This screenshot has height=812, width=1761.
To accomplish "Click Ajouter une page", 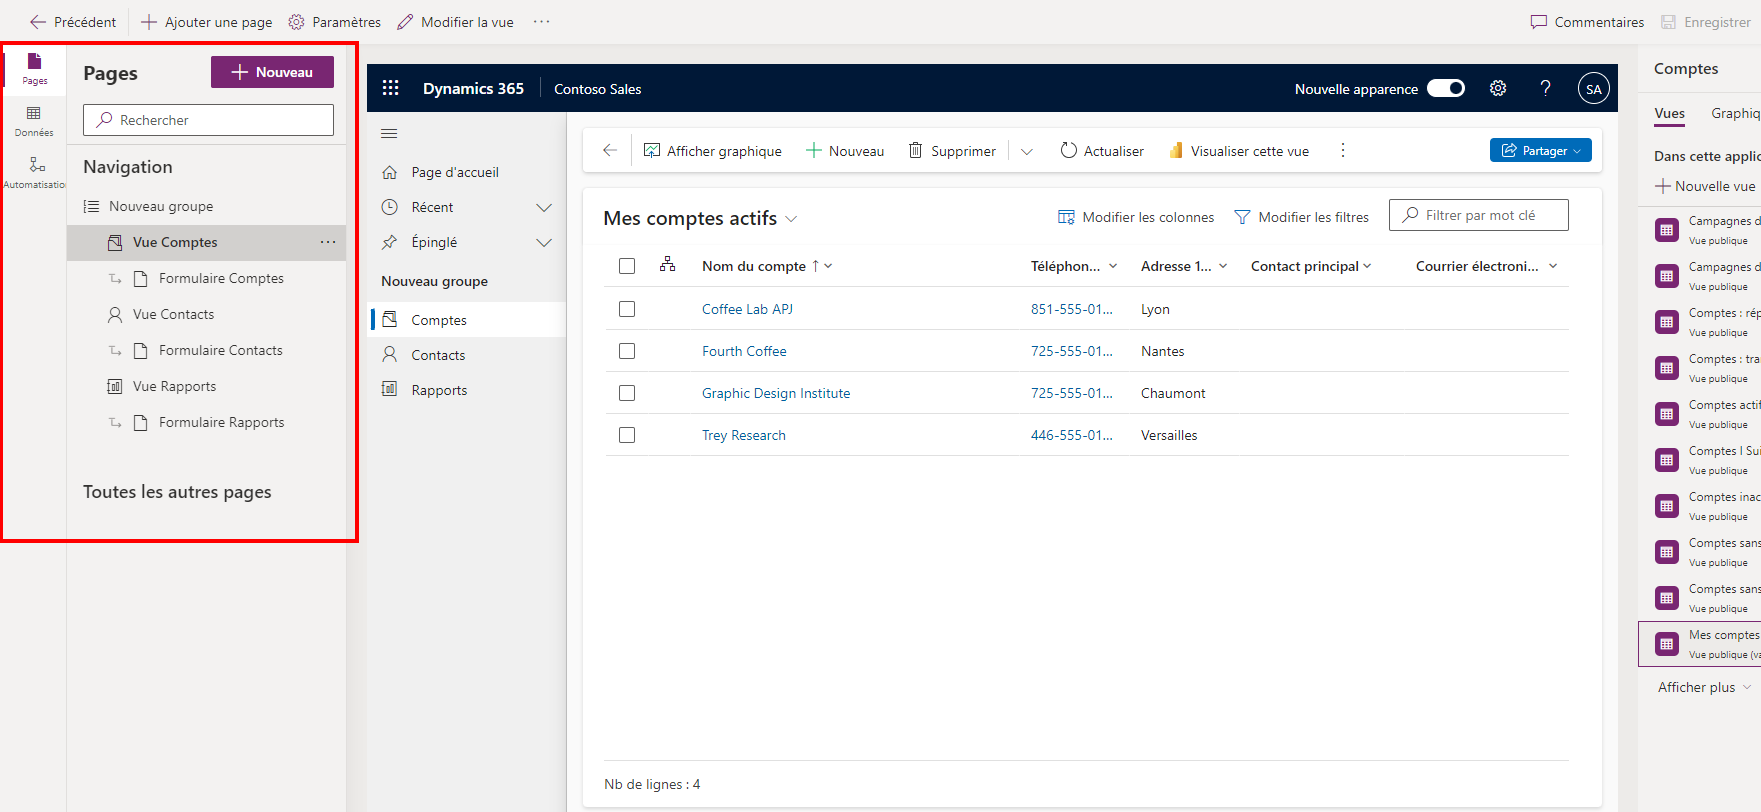I will [x=206, y=22].
